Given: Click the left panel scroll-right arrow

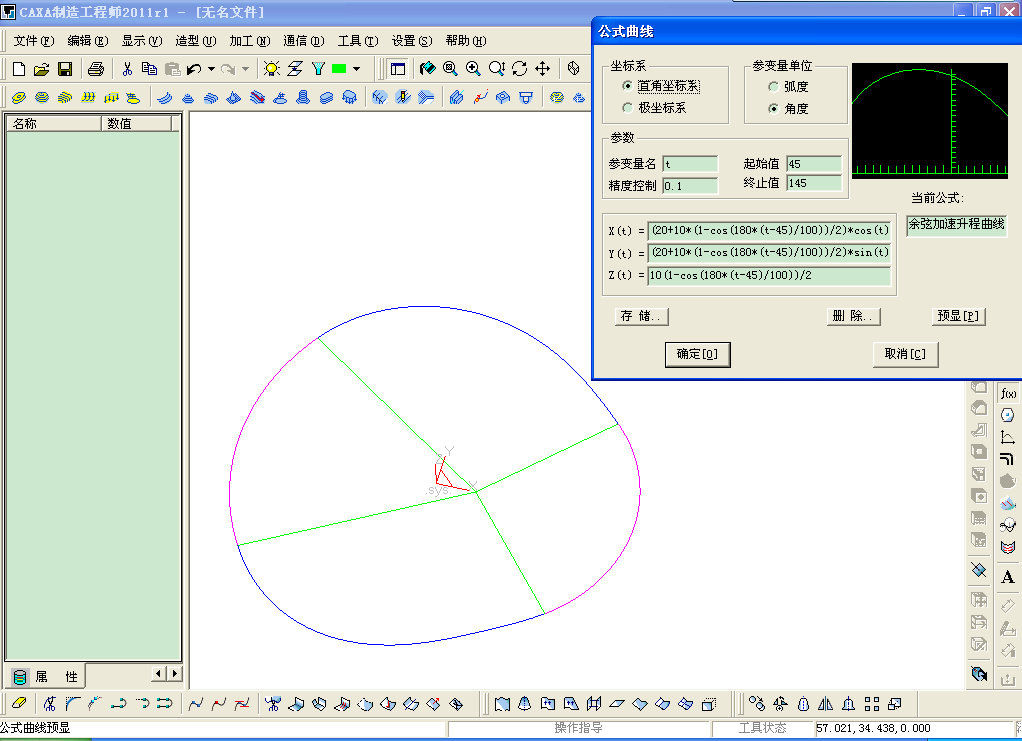Looking at the screenshot, I should point(175,673).
